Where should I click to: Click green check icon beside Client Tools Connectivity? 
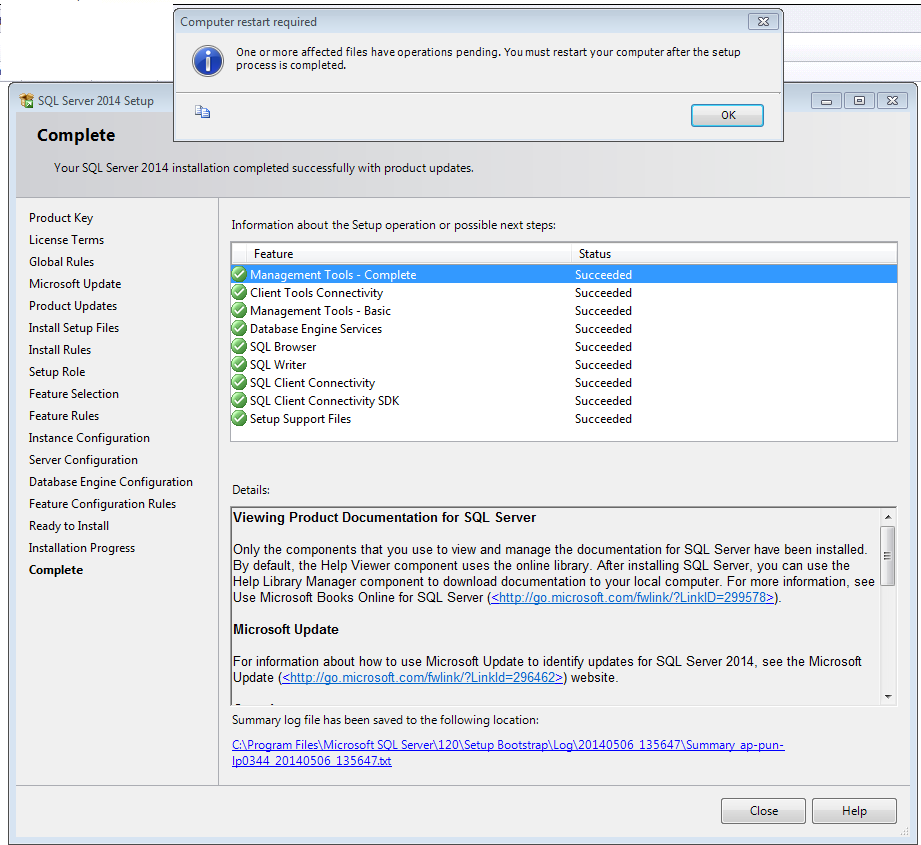point(238,292)
